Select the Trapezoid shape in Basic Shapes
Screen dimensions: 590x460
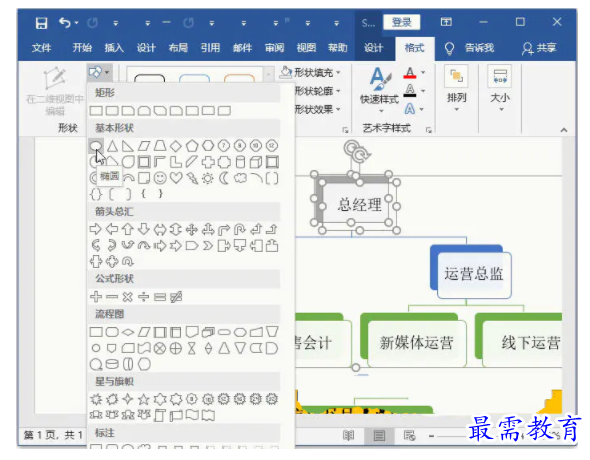coord(160,146)
